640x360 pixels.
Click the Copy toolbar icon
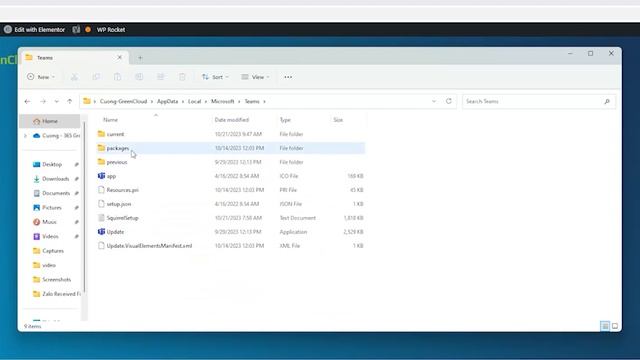point(96,77)
